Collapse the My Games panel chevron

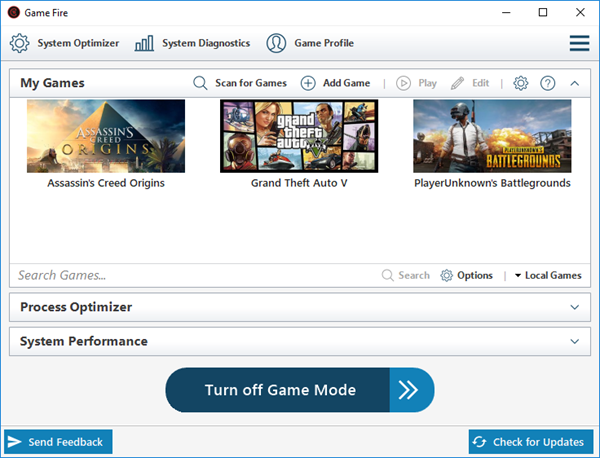tap(574, 83)
